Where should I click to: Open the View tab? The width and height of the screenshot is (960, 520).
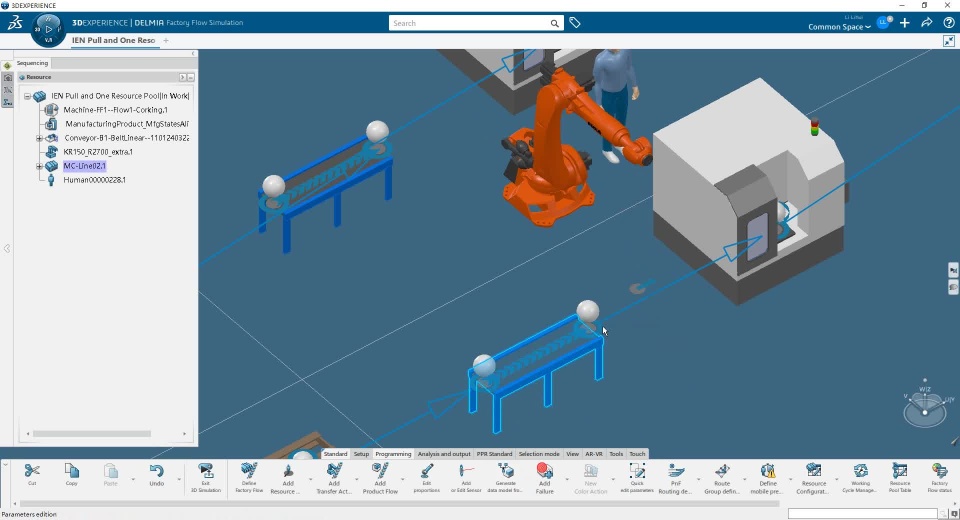point(572,454)
